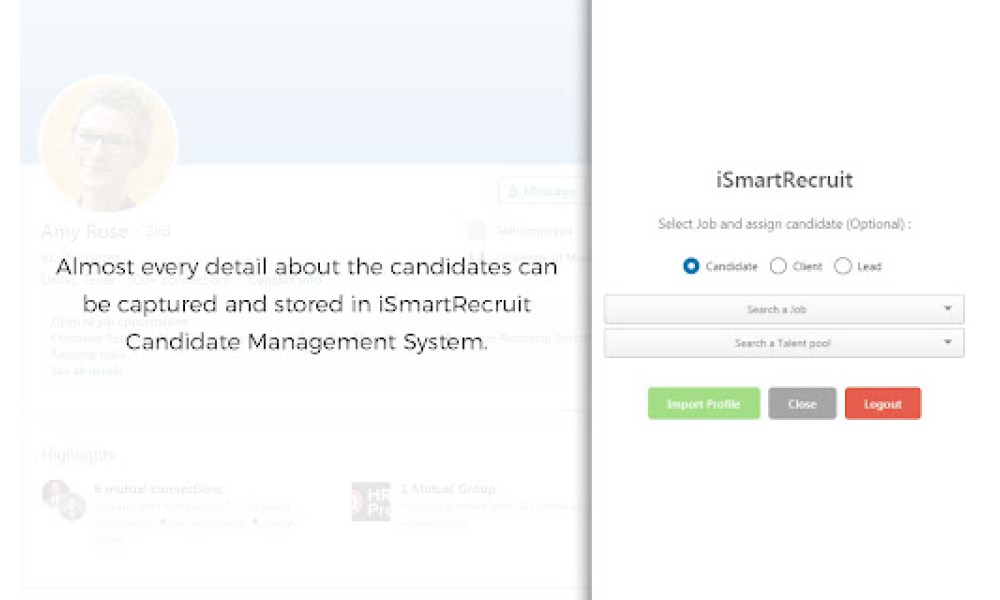The height and width of the screenshot is (600, 1000).
Task: Select the Lead radio option
Action: click(842, 266)
